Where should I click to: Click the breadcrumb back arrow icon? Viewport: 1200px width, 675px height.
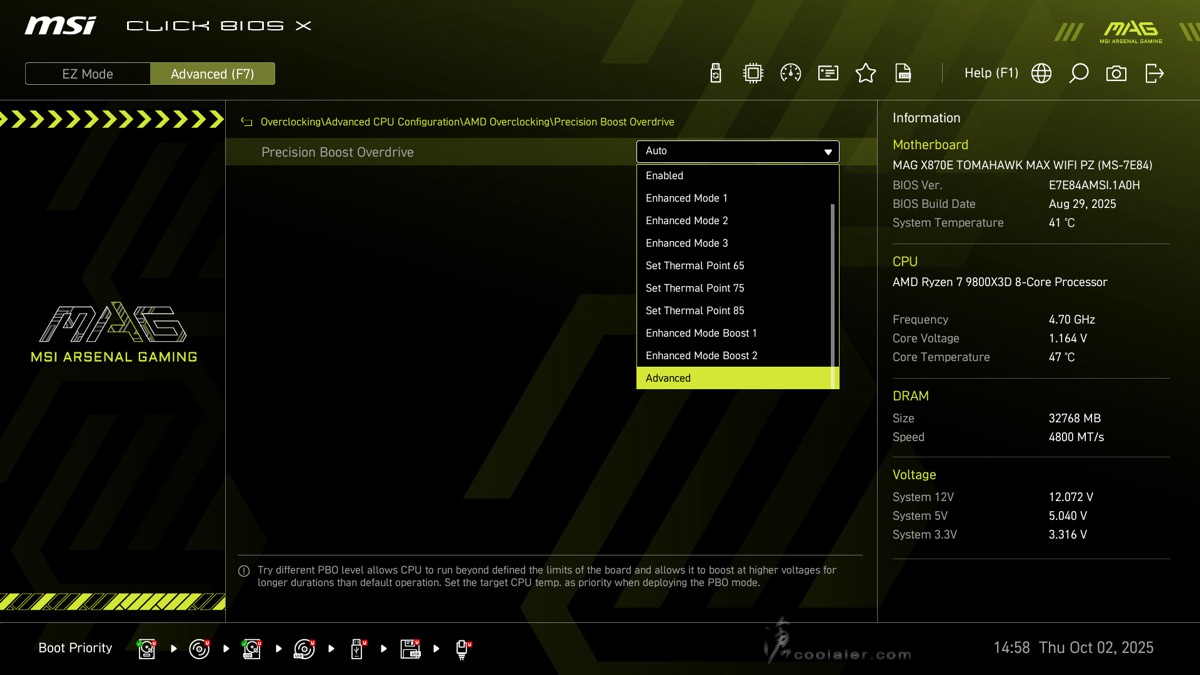246,122
